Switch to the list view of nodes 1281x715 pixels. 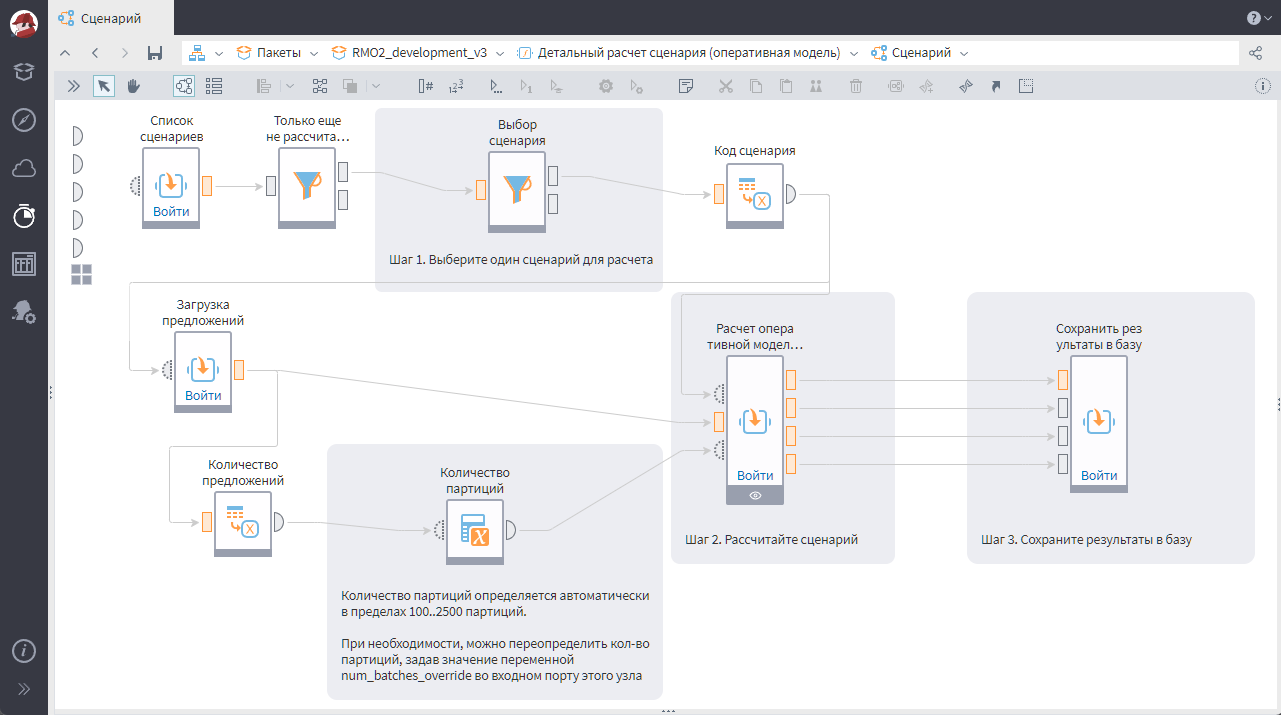(x=213, y=86)
